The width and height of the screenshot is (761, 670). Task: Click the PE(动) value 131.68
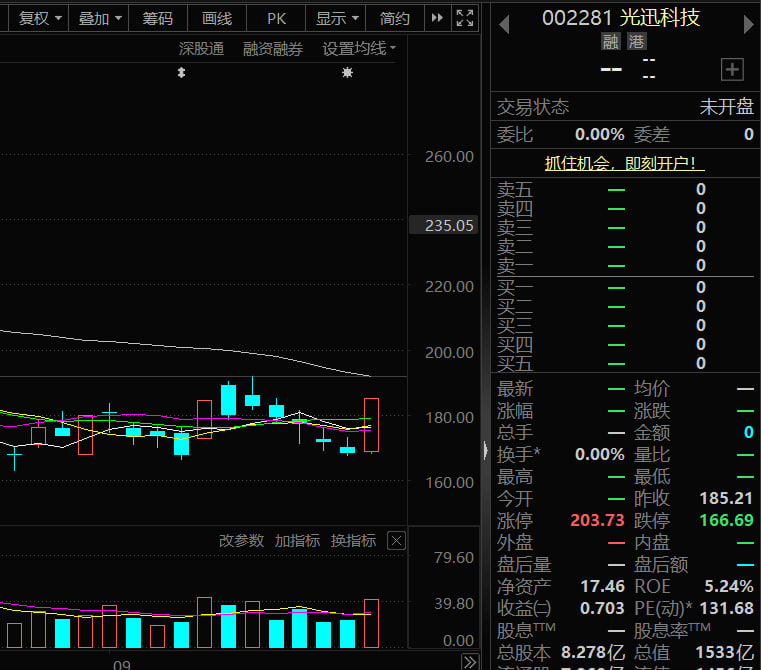(726, 608)
